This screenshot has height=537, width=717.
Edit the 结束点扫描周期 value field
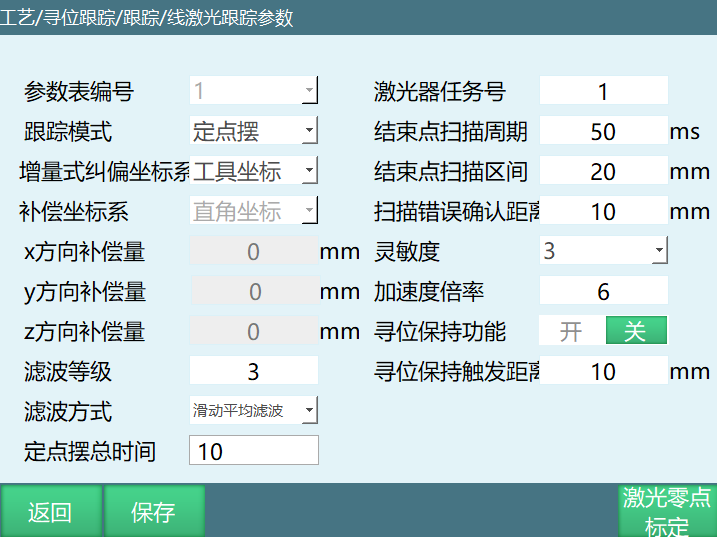coord(603,131)
